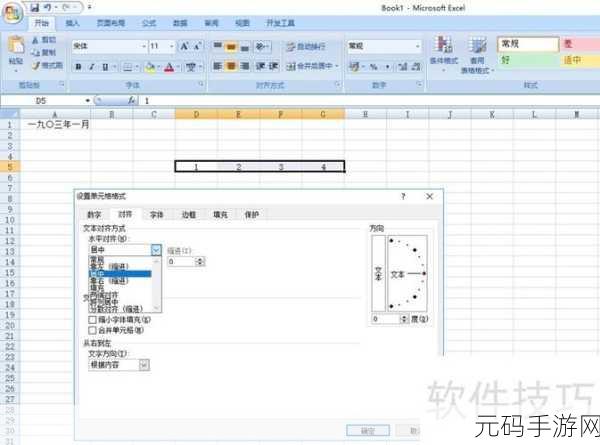Viewport: 600px width, 445px height.
Task: Check 合并单元格 (merge cells)
Action: coord(92,330)
